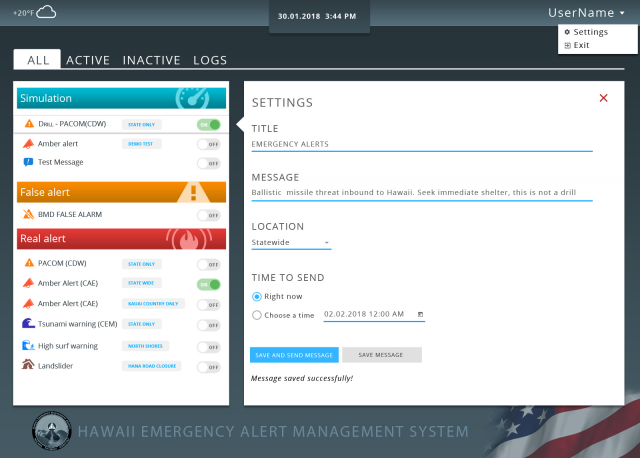The height and width of the screenshot is (458, 640).
Task: Click the PACOM (CDW) warning triangle icon
Action: (x=29, y=262)
